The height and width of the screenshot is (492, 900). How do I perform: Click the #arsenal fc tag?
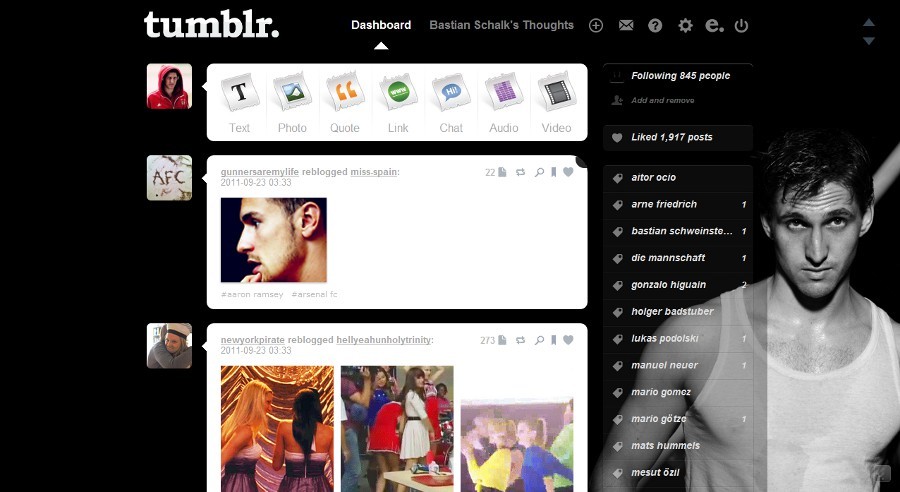(x=315, y=295)
